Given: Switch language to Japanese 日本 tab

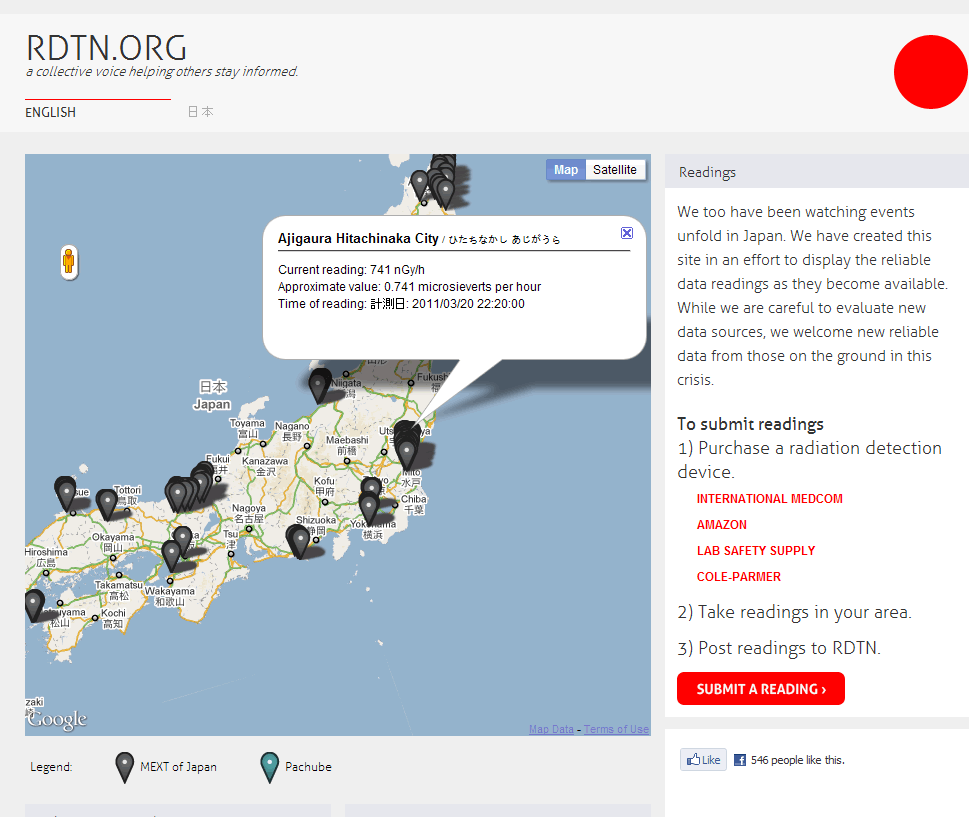Looking at the screenshot, I should (200, 112).
